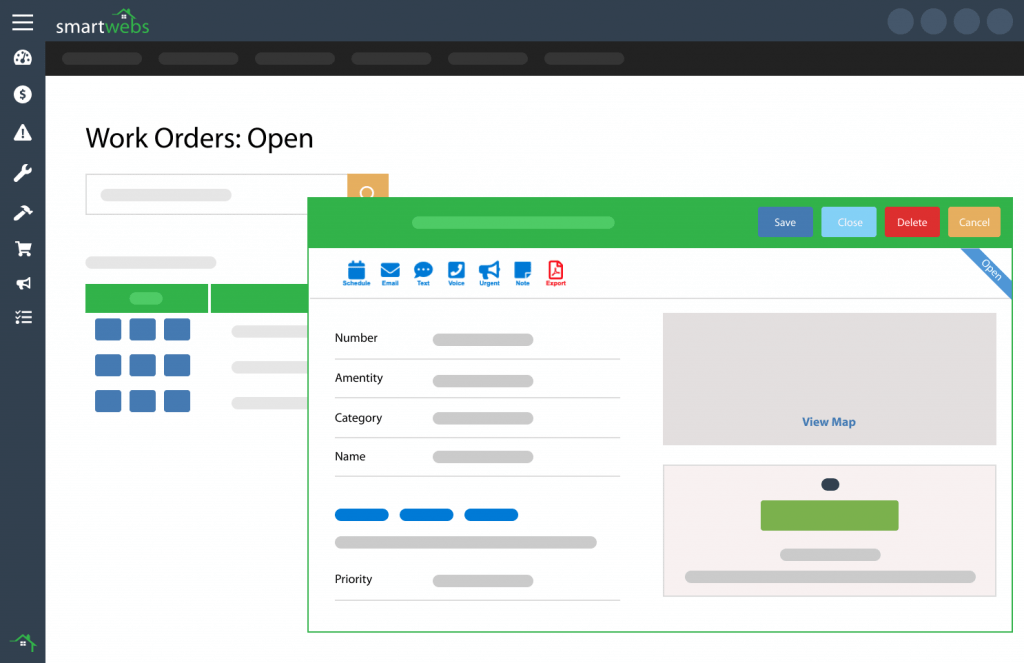Image resolution: width=1024 pixels, height=663 pixels.
Task: Open the warning triangle violations sidebar icon
Action: click(x=22, y=132)
